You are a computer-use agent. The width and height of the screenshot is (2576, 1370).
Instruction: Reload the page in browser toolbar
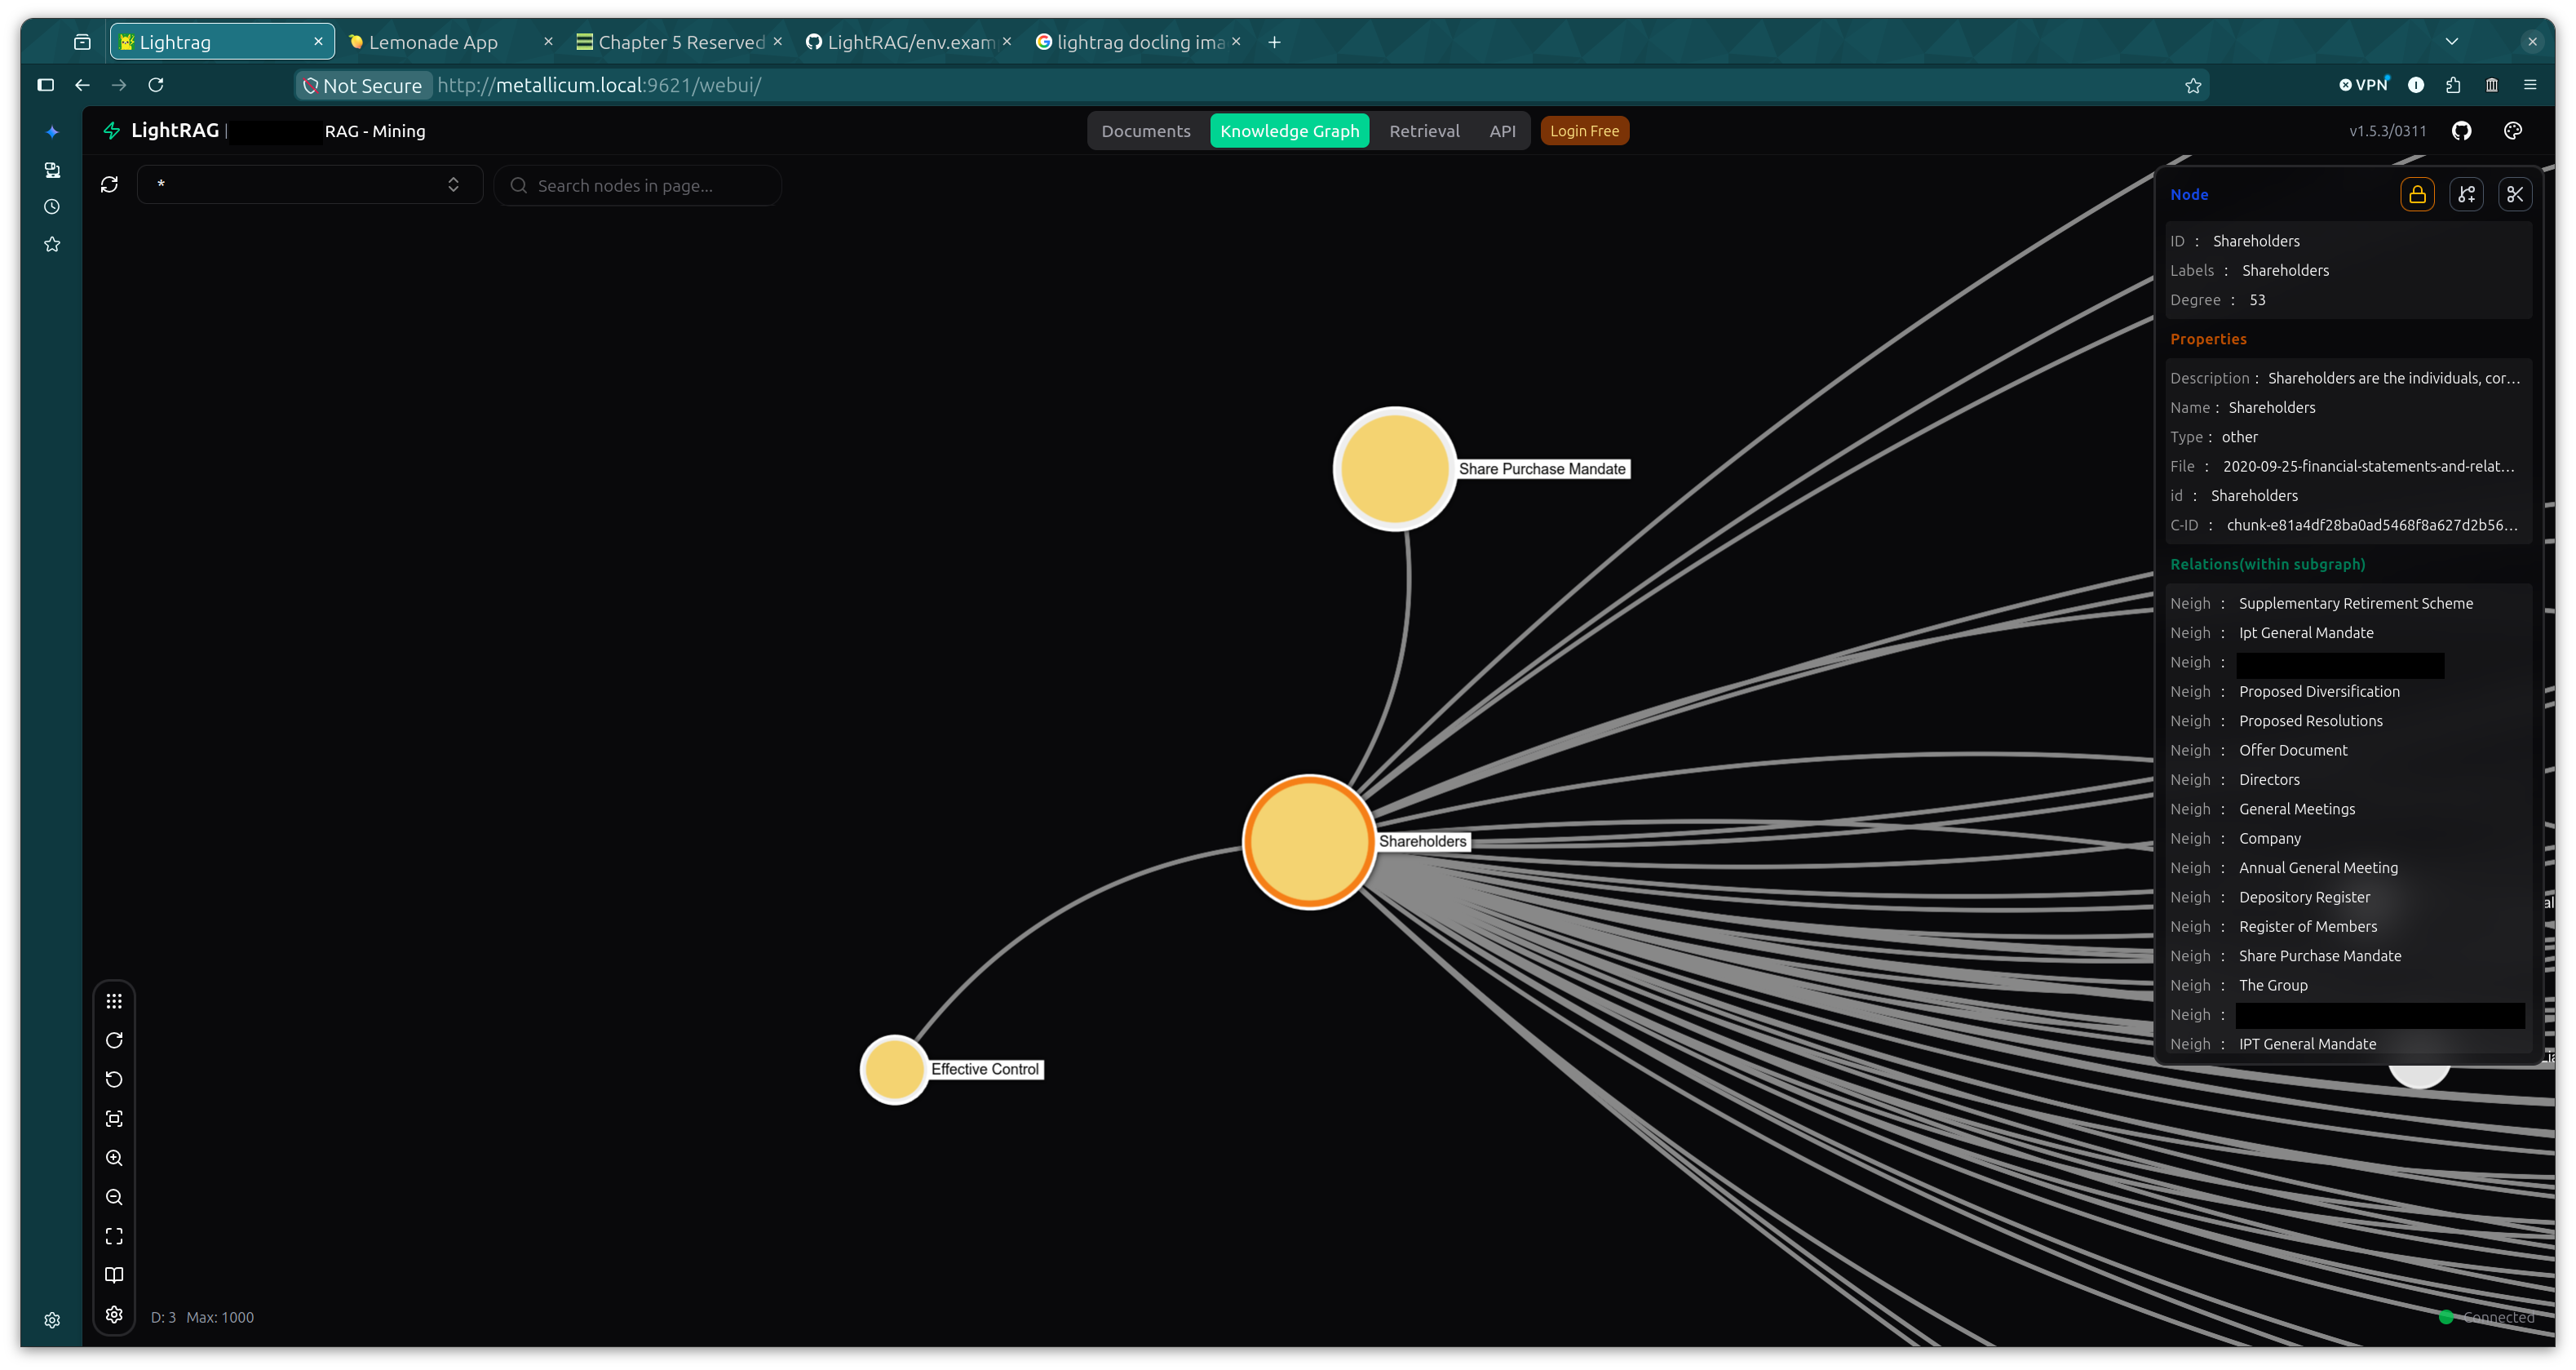[156, 85]
